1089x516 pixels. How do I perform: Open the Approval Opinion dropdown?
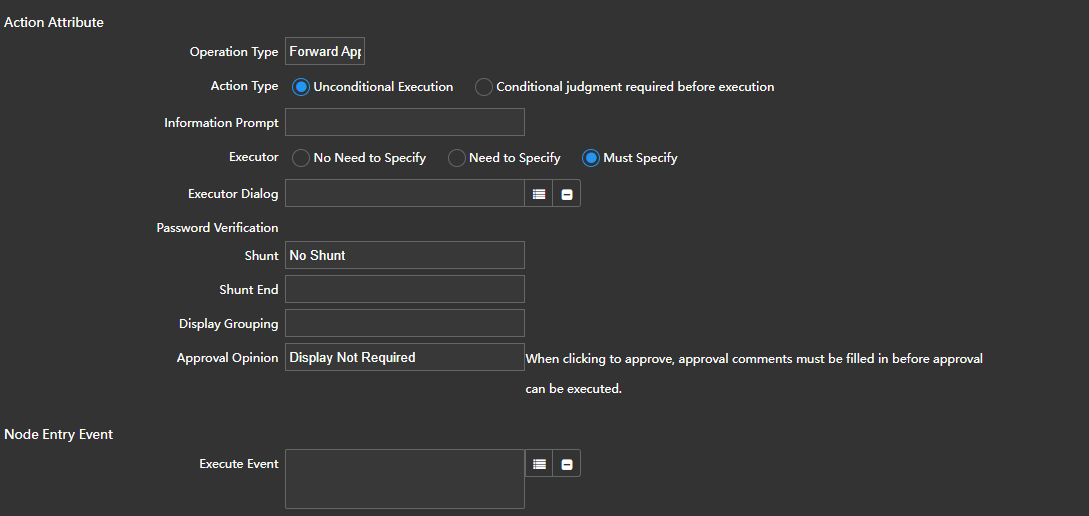click(x=404, y=358)
